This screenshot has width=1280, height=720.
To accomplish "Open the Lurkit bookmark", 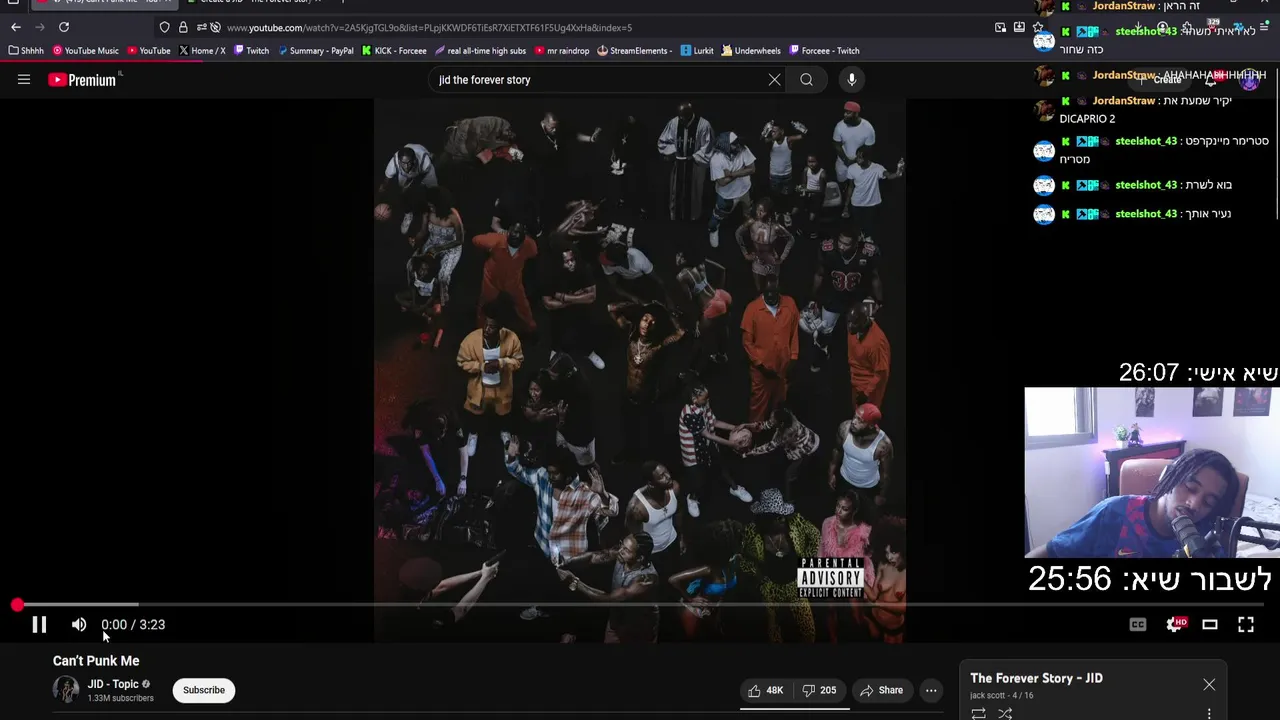I will point(697,51).
